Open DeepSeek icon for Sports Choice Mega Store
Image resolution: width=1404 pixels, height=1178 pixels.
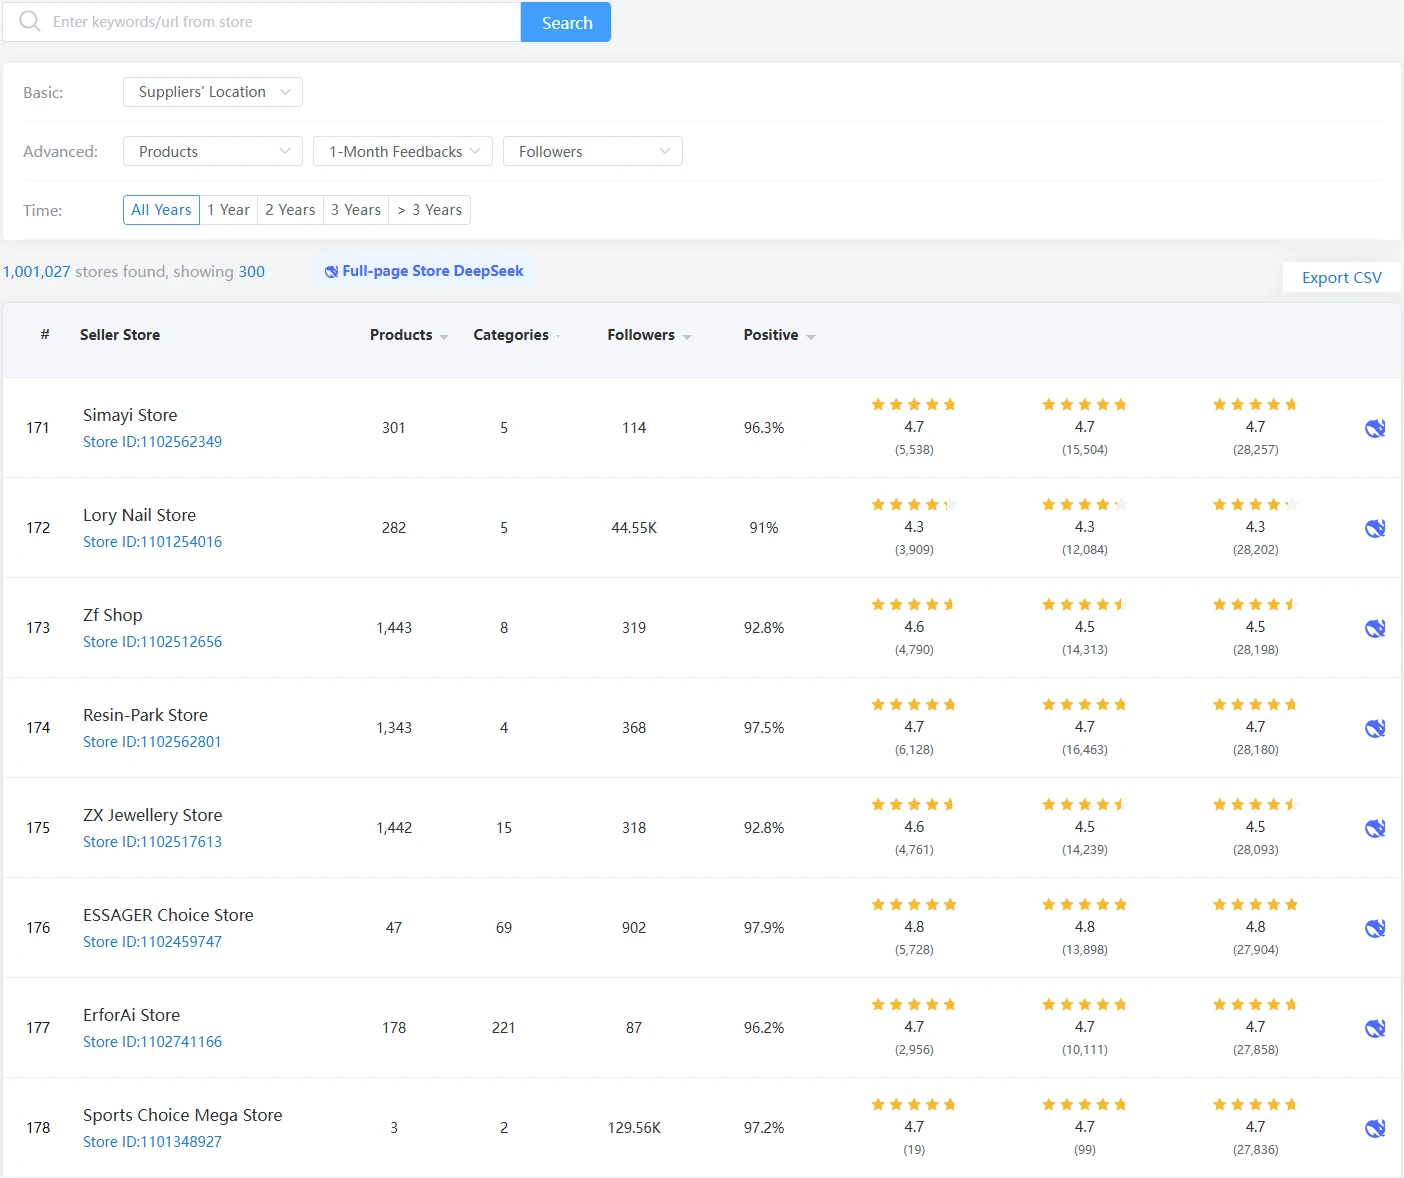[x=1375, y=1128]
